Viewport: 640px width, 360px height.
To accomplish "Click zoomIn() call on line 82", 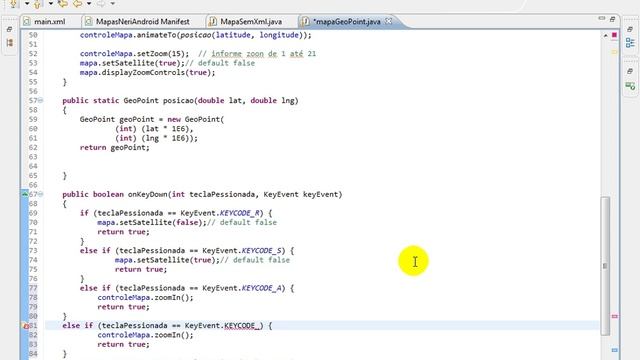I will coord(172,335).
